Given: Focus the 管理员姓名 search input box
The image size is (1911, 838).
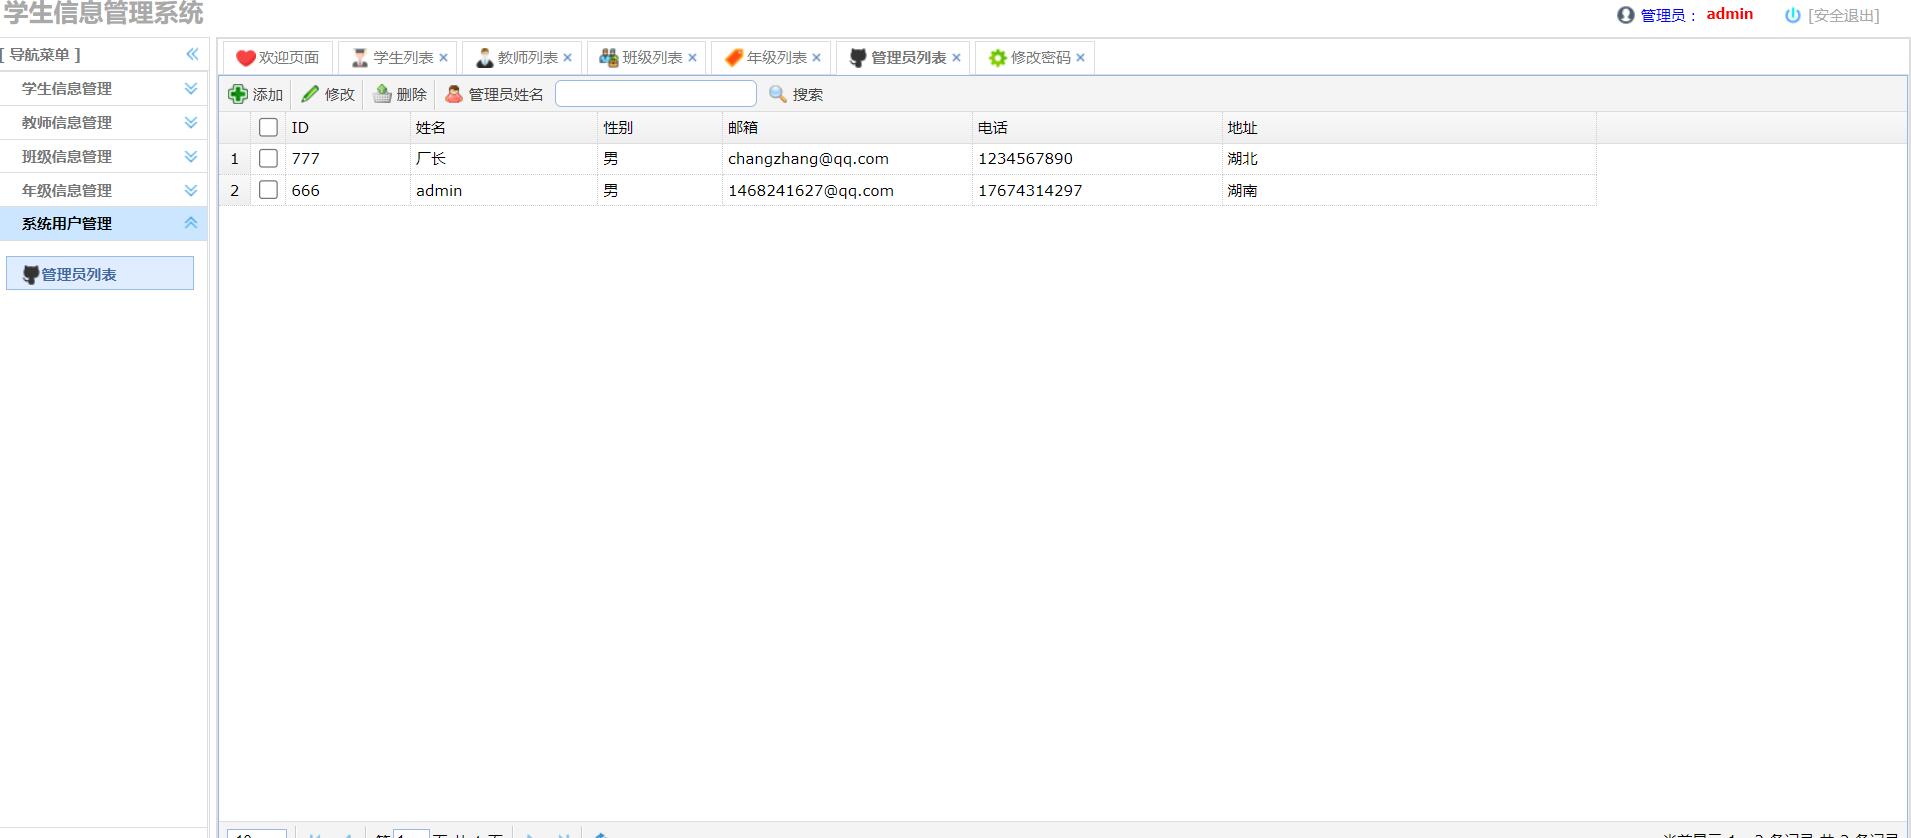Looking at the screenshot, I should click(x=656, y=94).
